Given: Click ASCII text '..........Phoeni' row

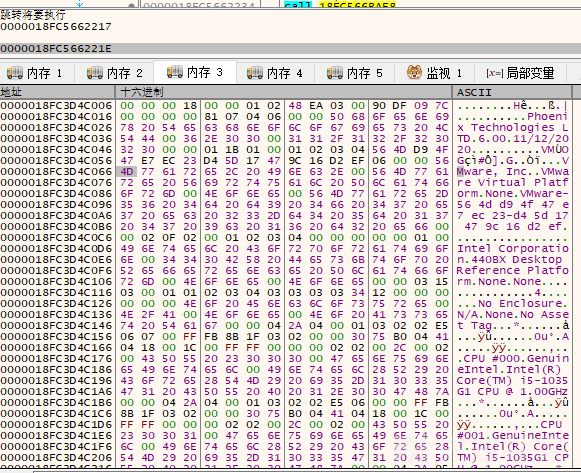Looking at the screenshot, I should [x=512, y=116].
